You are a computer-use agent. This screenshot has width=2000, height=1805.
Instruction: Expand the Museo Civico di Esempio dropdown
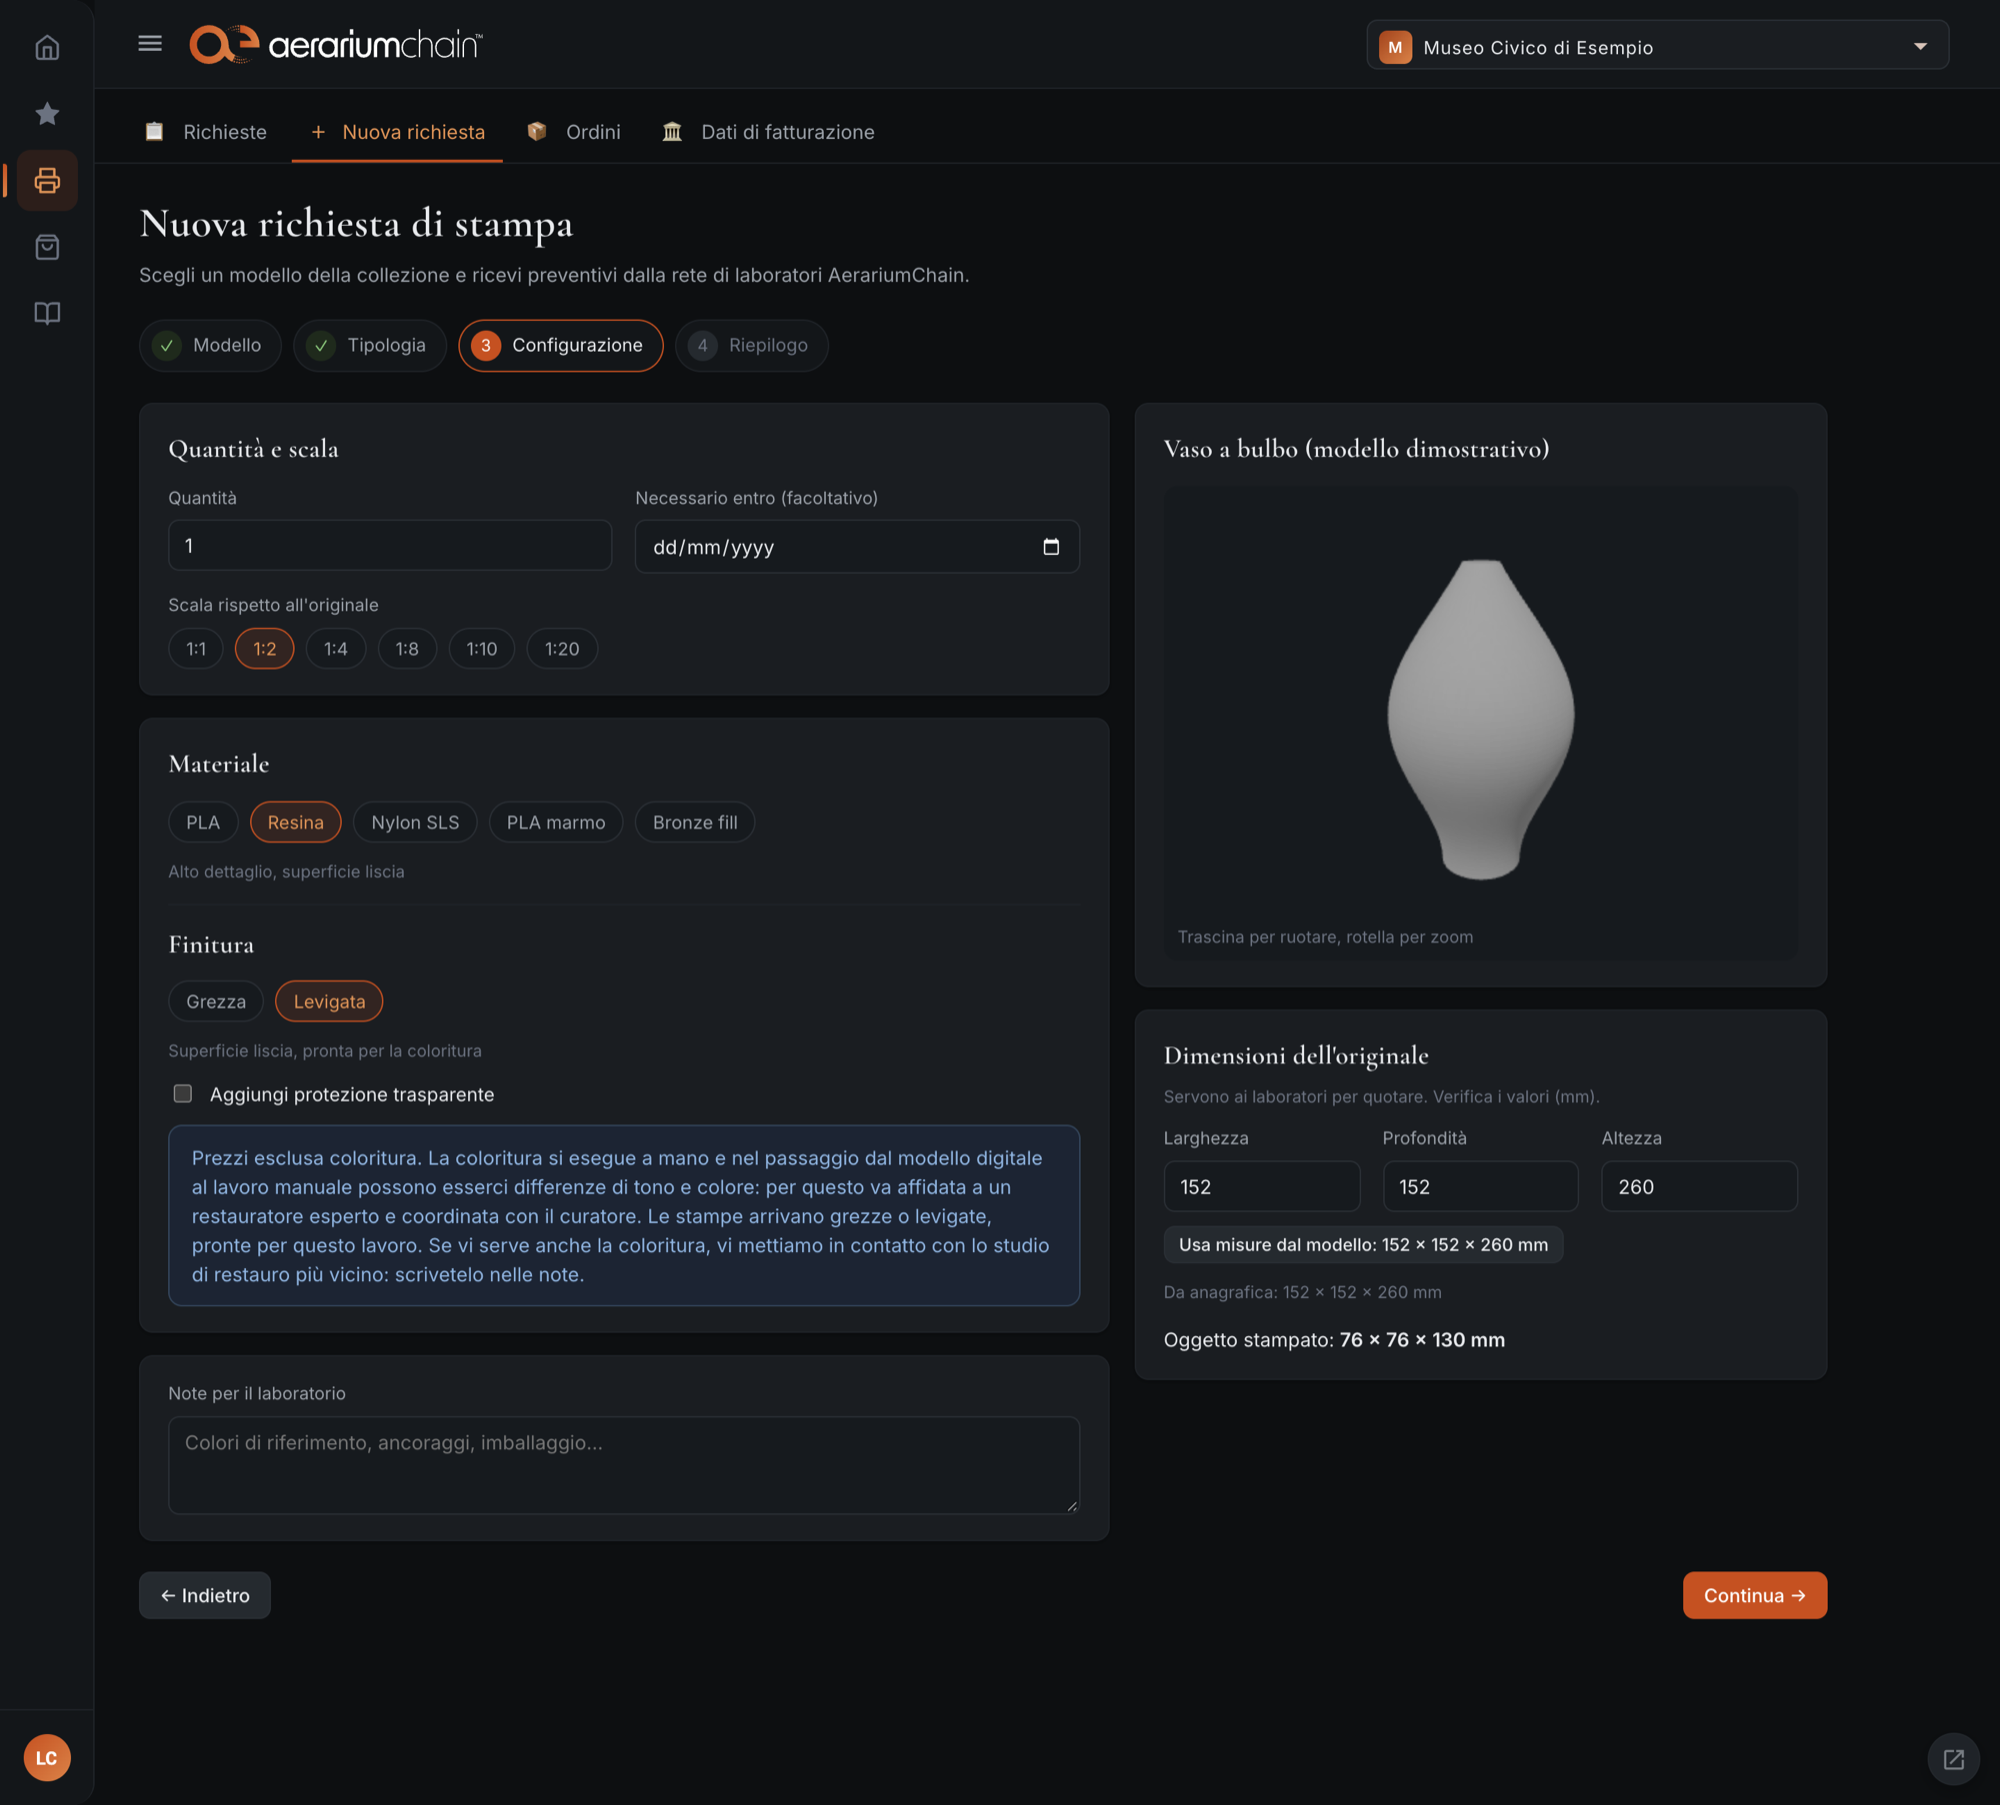(x=1657, y=46)
